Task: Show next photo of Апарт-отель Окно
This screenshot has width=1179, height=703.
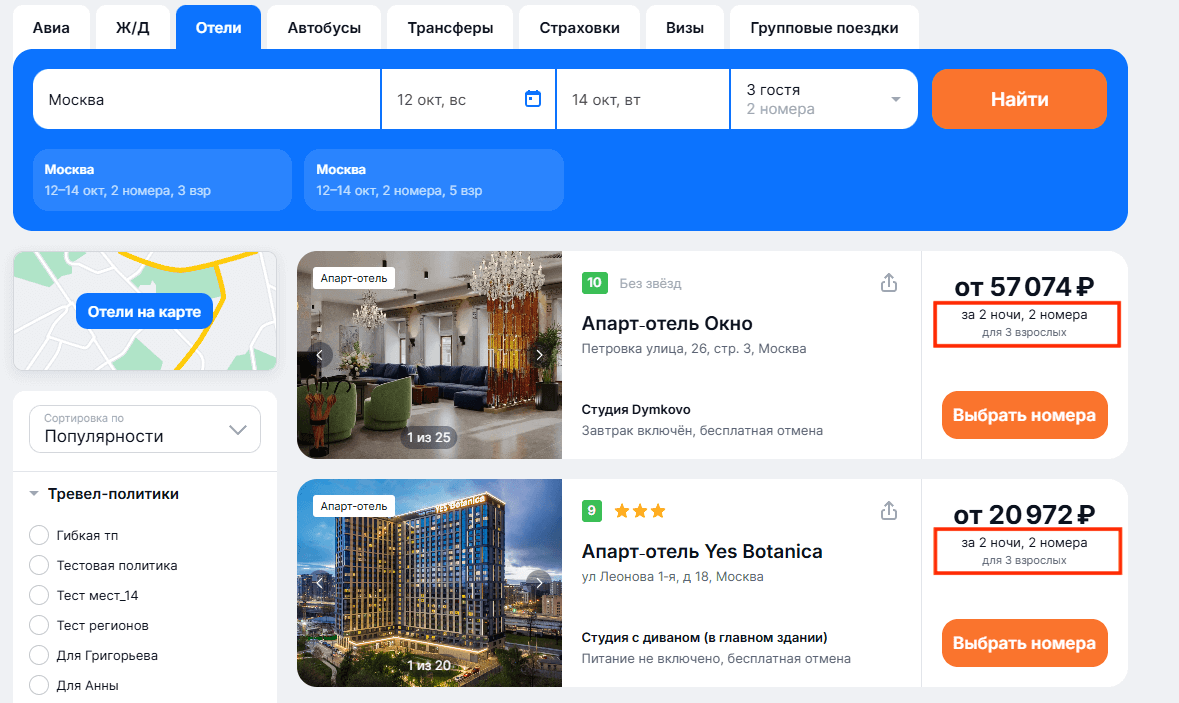Action: 539,355
